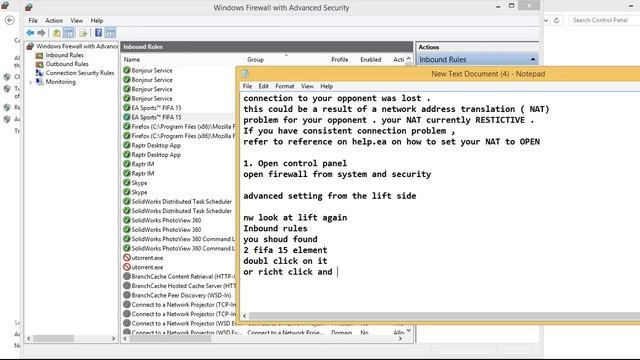Click Notepad line '1. Open control panel'
Image resolution: width=640 pixels, height=360 pixels.
click(295, 163)
